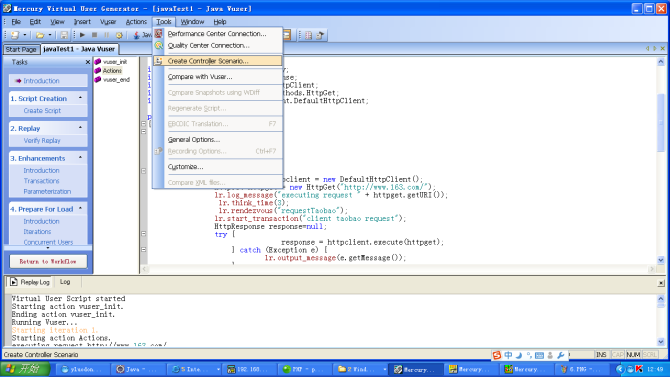The width and height of the screenshot is (670, 377).
Task: Switch to the Log tab
Action: coord(65,282)
